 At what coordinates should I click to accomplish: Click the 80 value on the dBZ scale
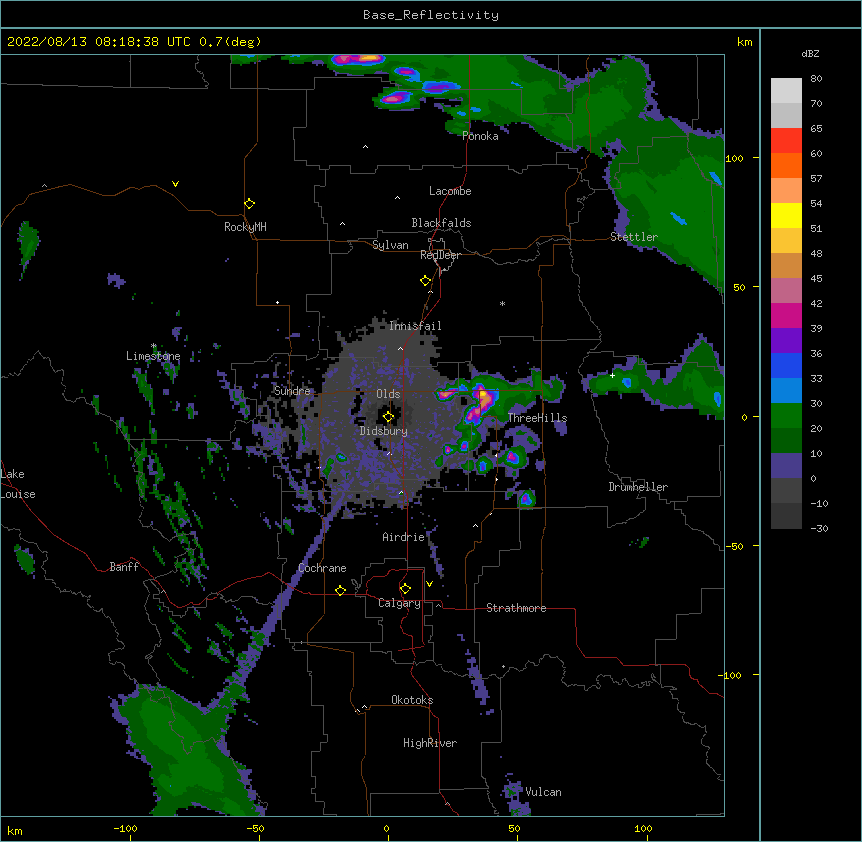click(x=816, y=79)
